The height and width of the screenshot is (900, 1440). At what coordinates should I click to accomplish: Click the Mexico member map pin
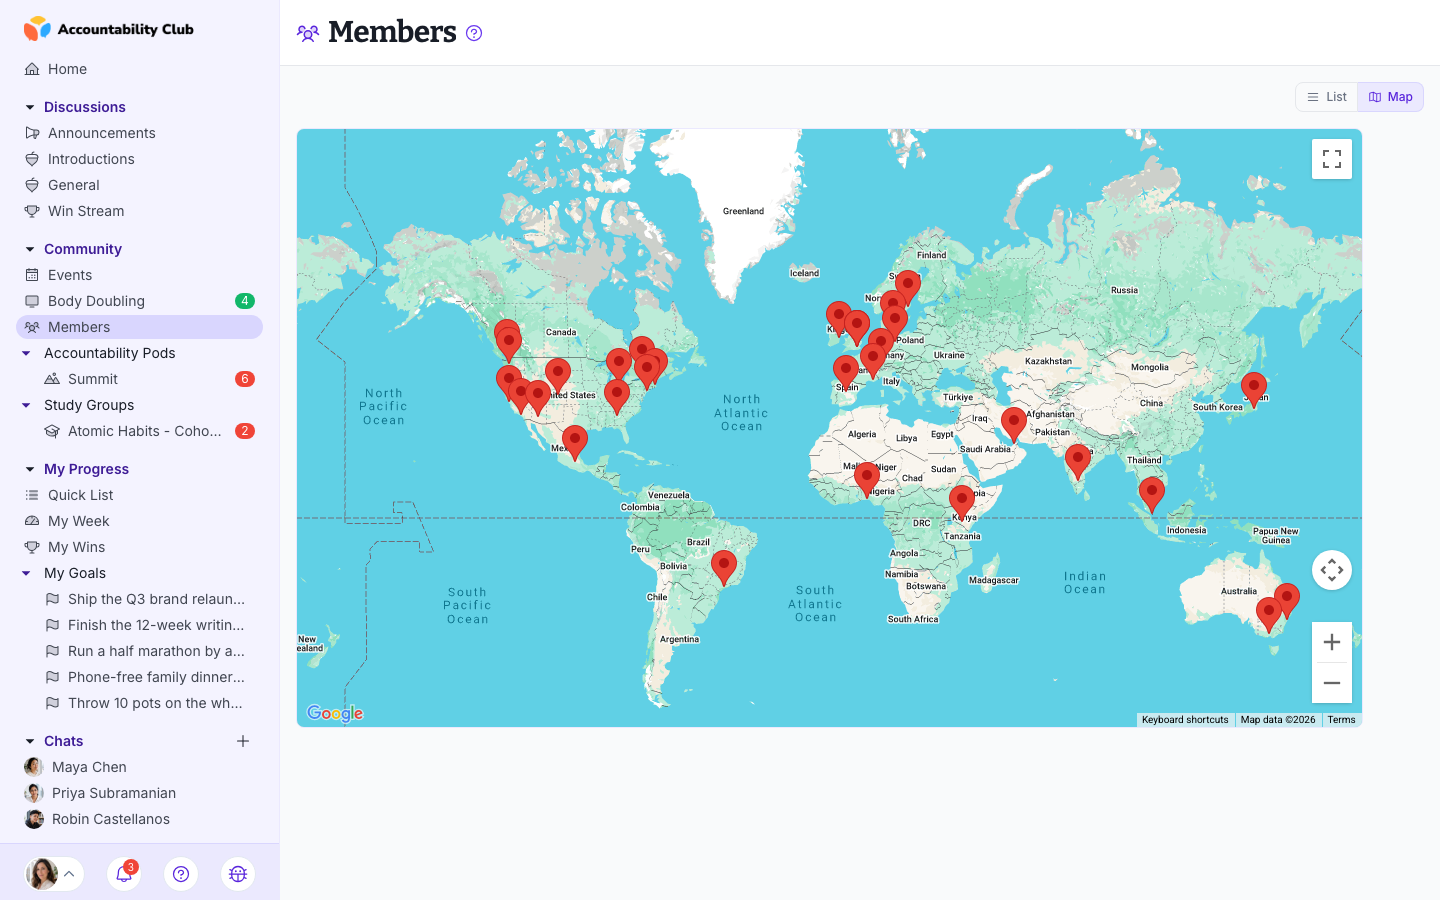coord(575,441)
